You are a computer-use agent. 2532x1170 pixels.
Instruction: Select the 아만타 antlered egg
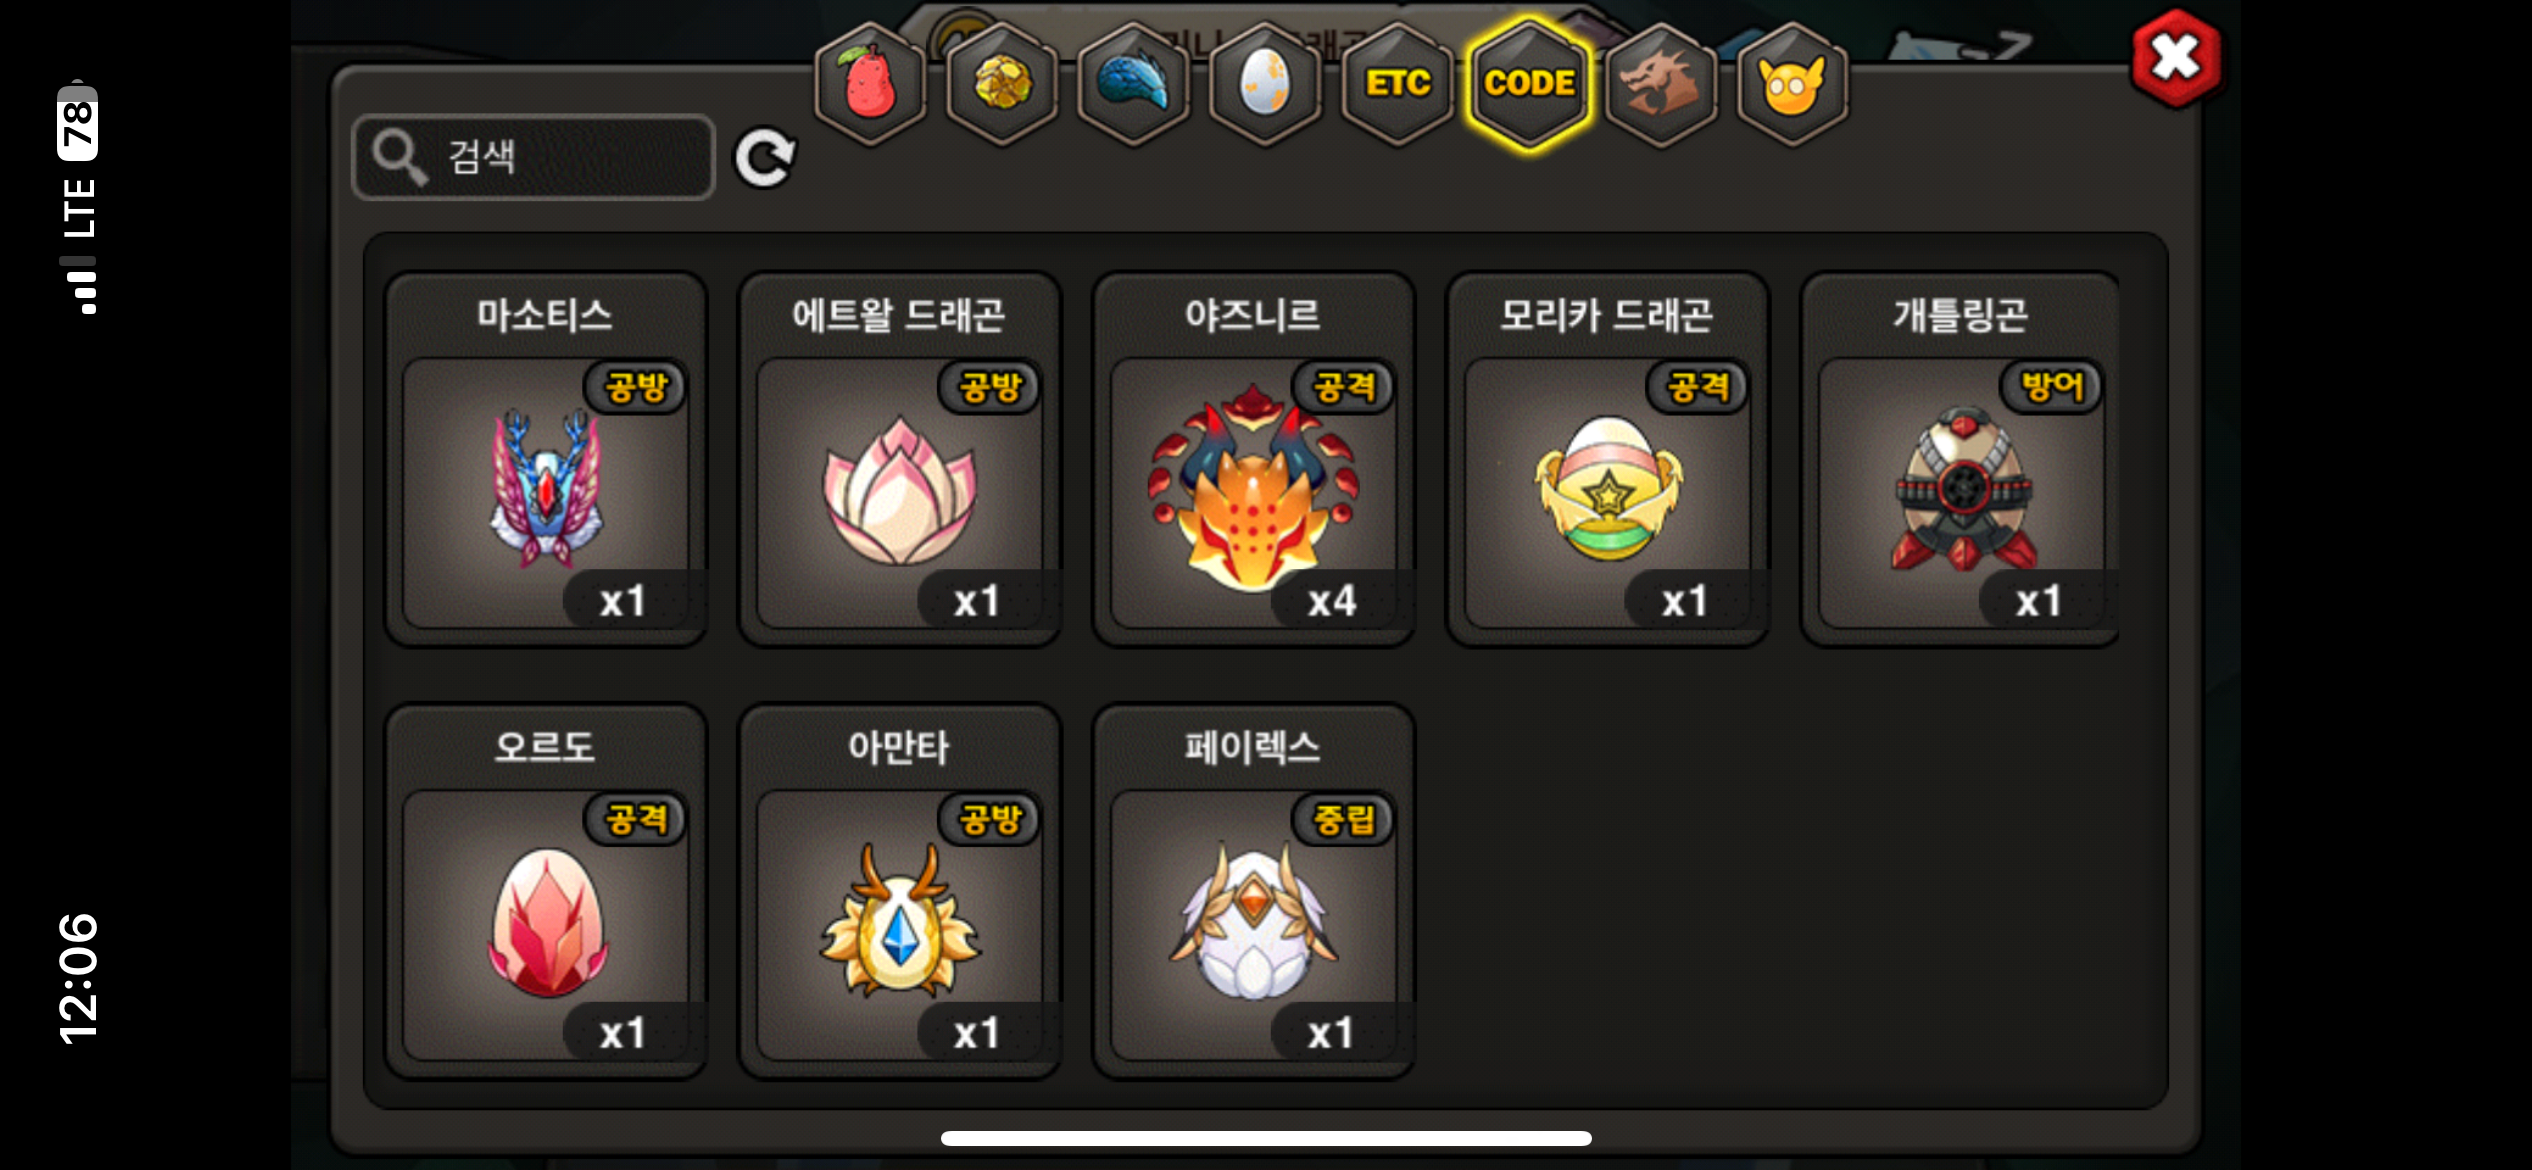click(x=900, y=892)
